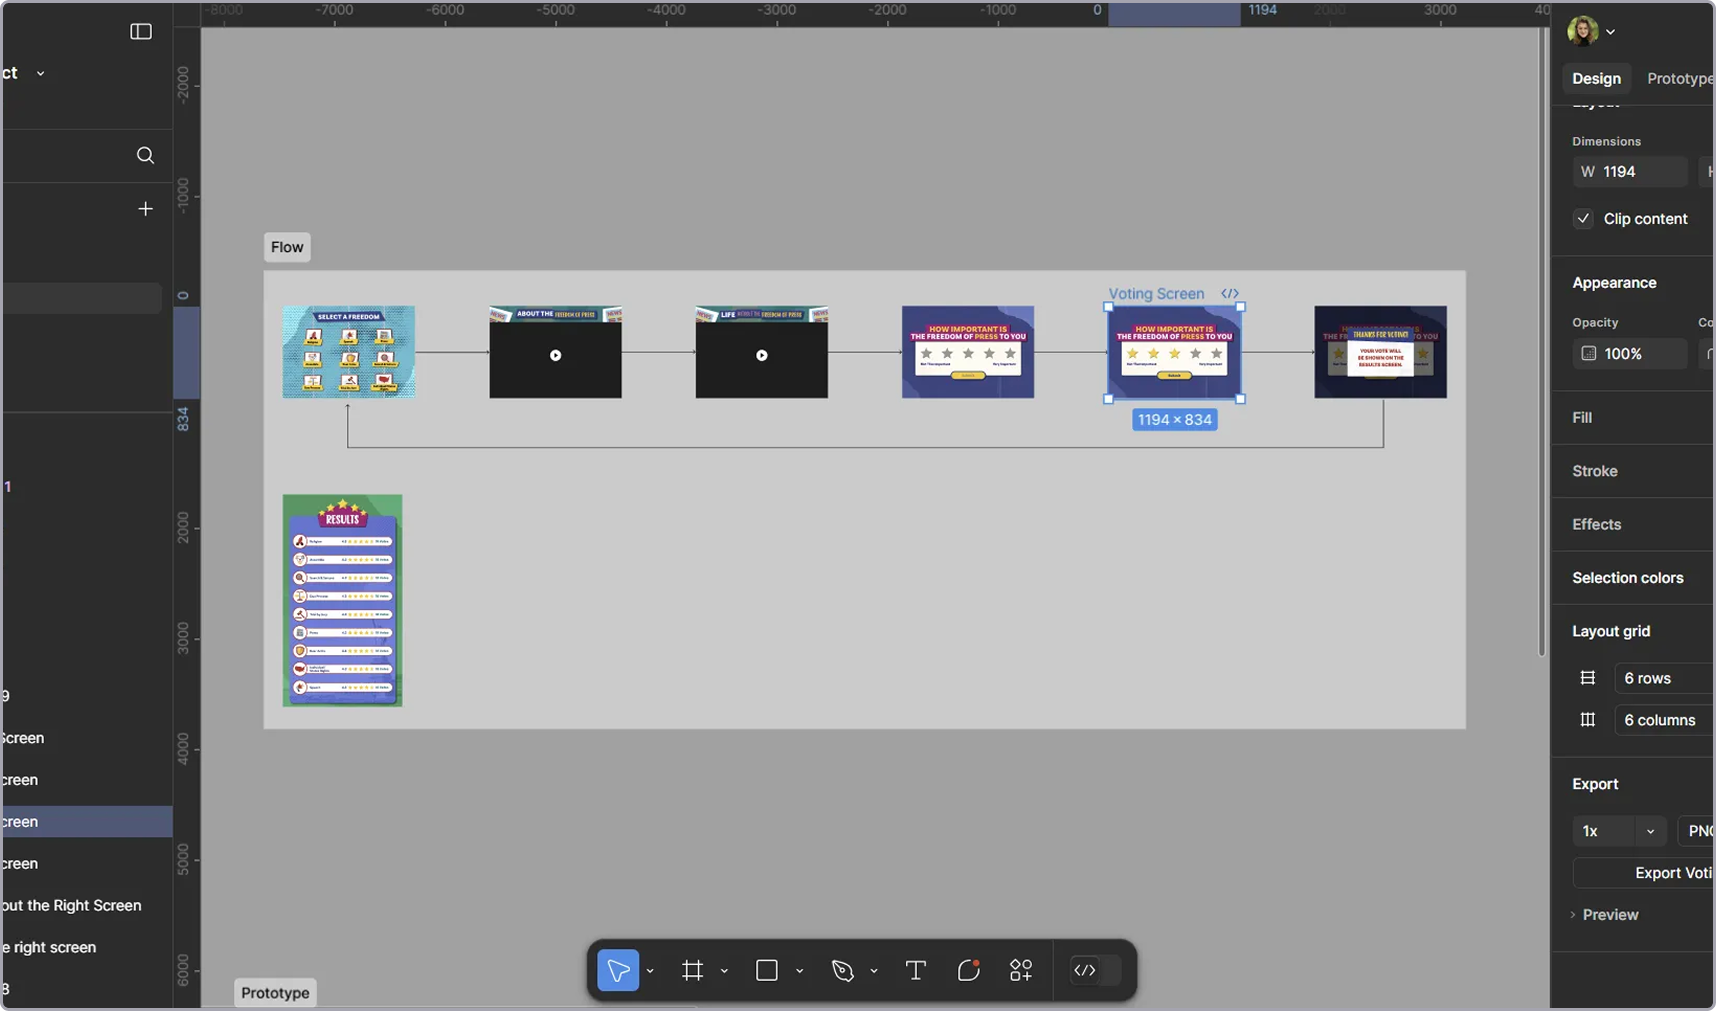Select the Text tool
This screenshot has width=1716, height=1011.
point(915,970)
